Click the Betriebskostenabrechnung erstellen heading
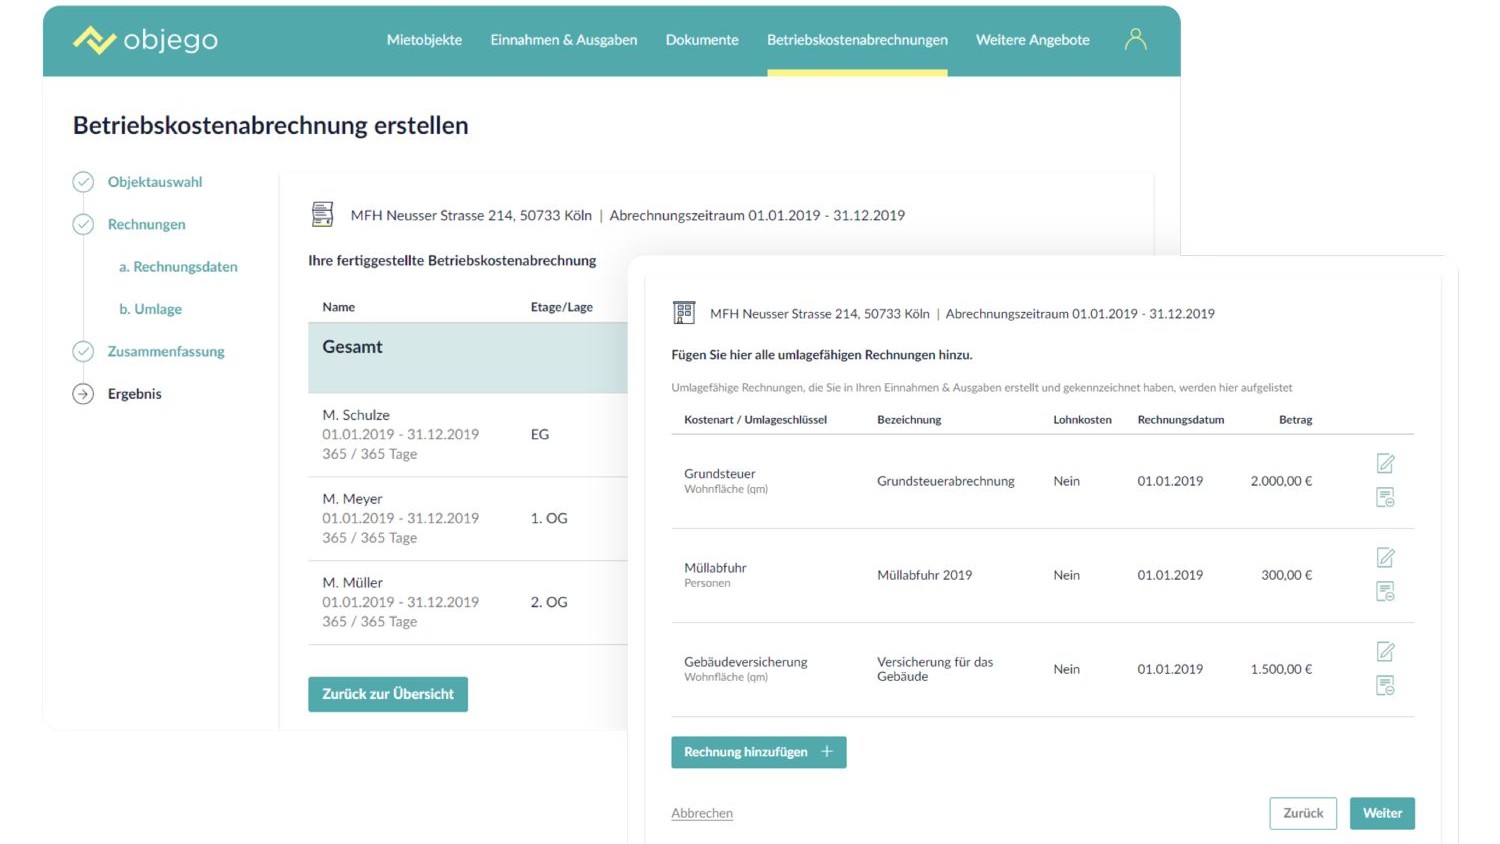 point(270,126)
